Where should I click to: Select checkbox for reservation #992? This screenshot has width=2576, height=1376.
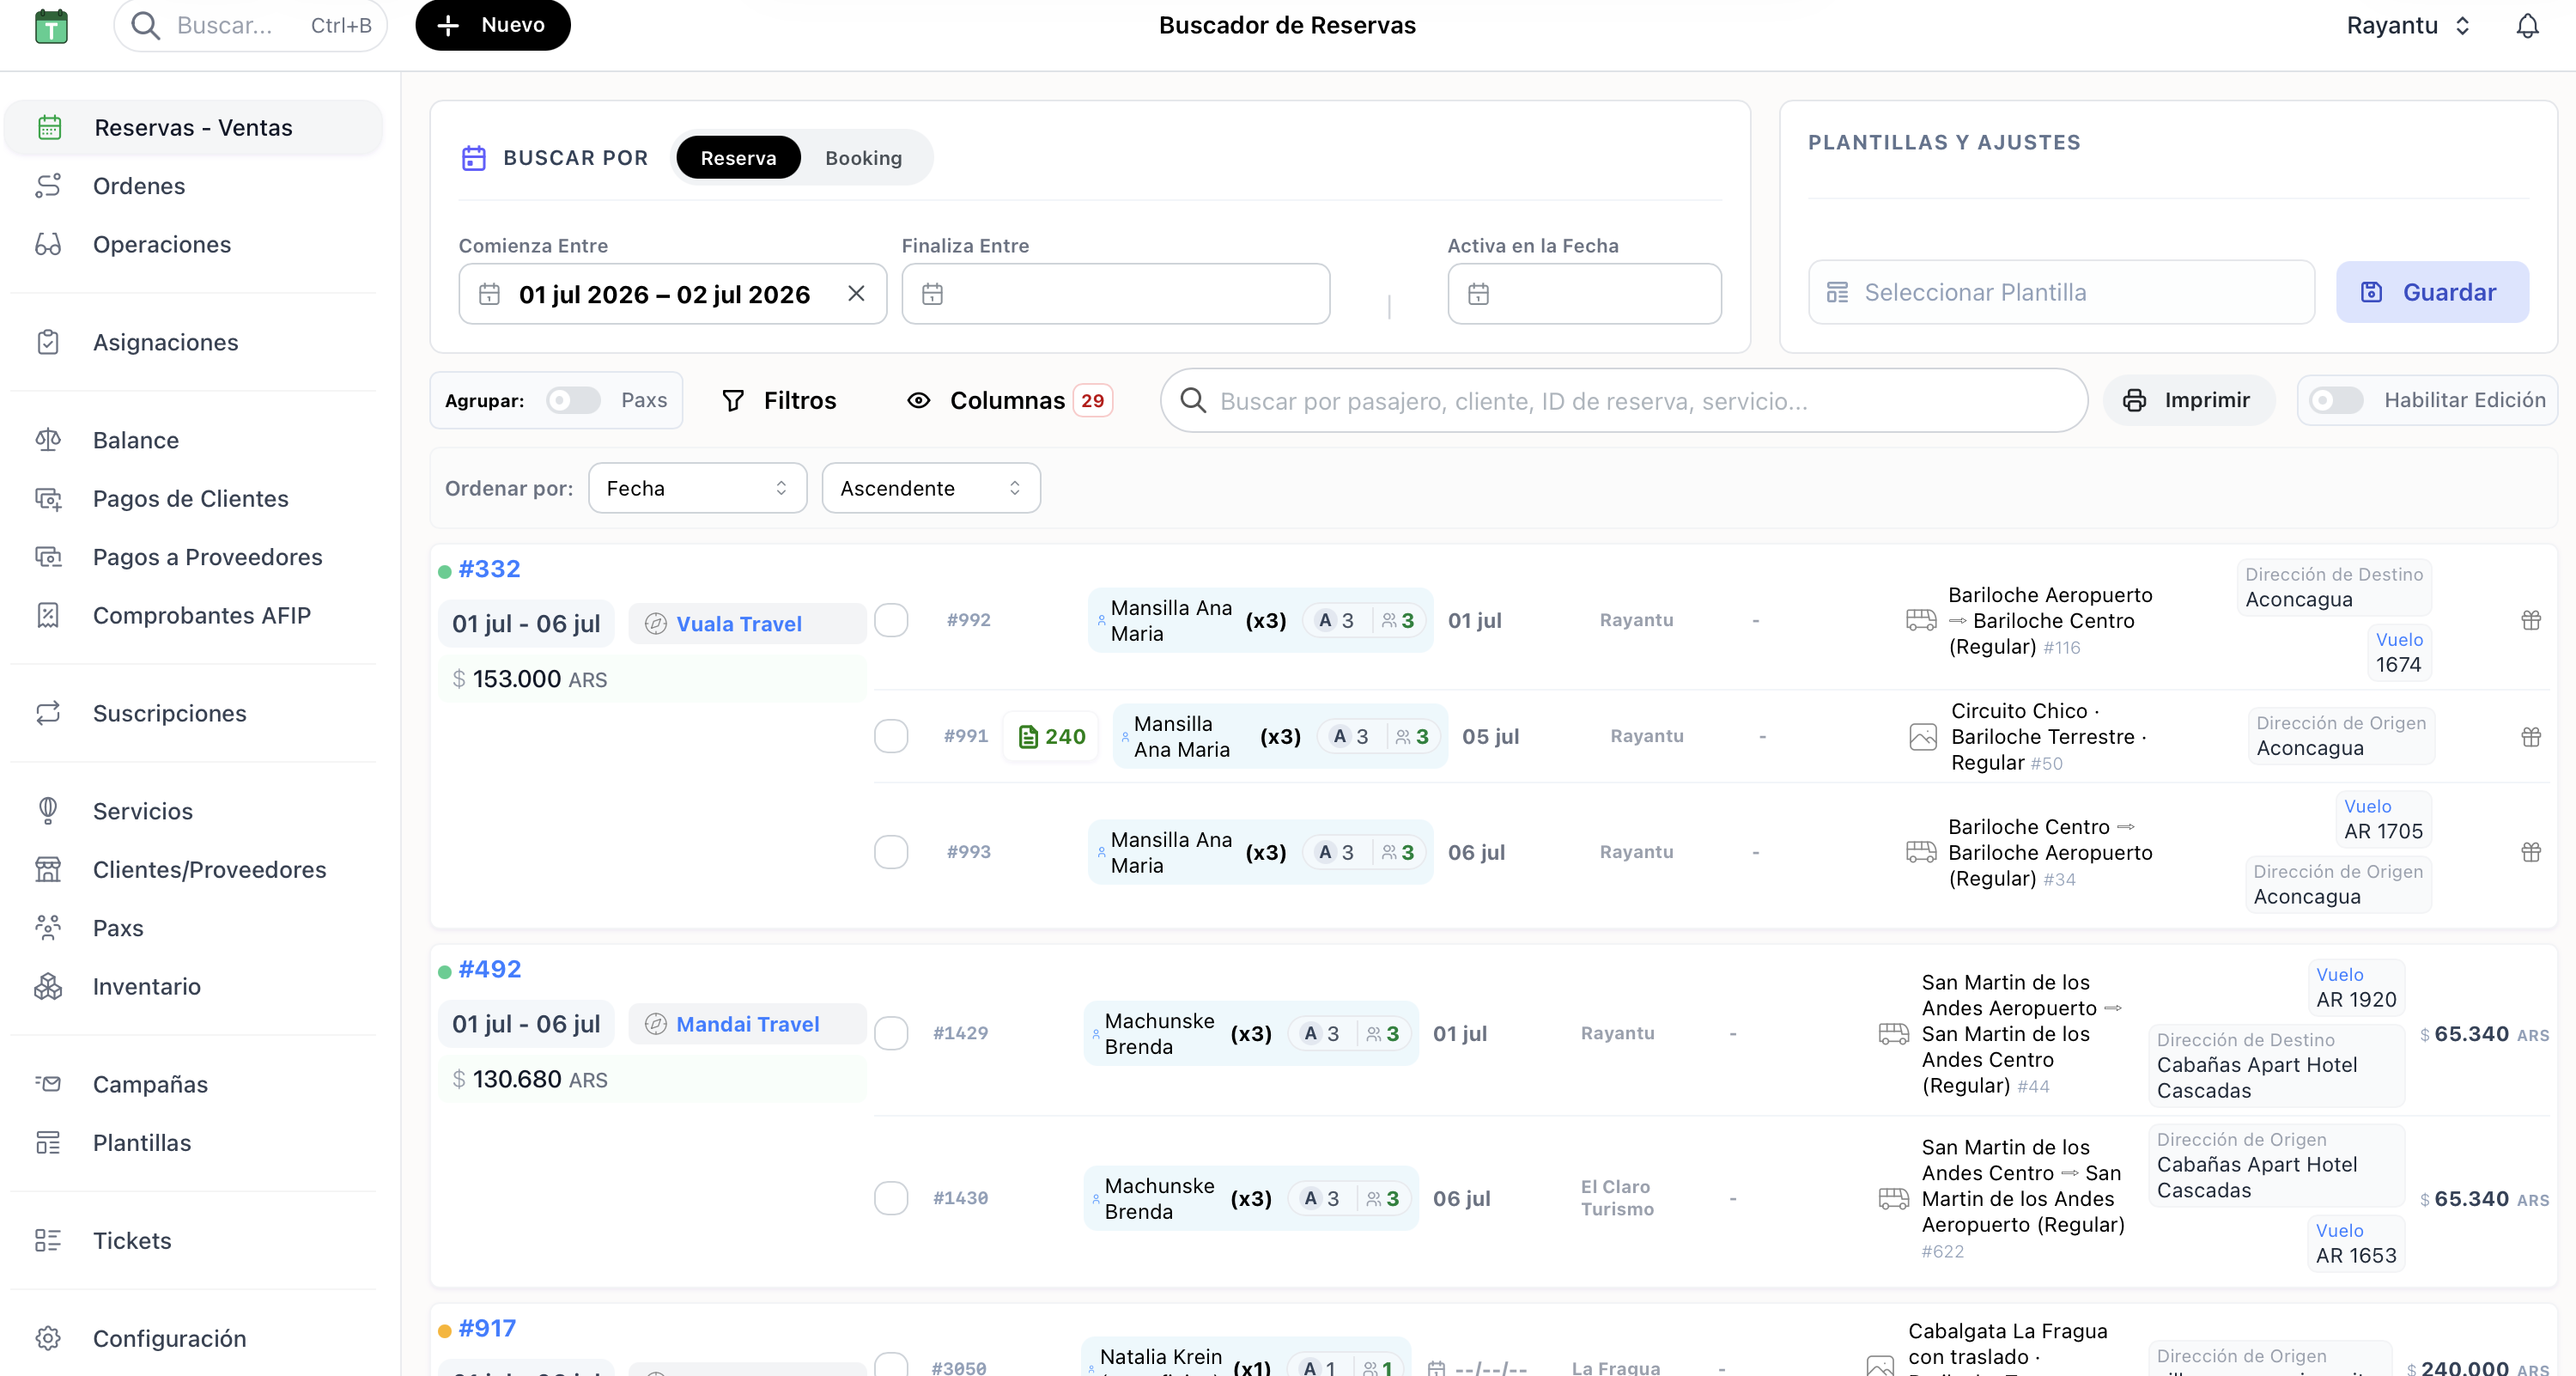tap(891, 620)
